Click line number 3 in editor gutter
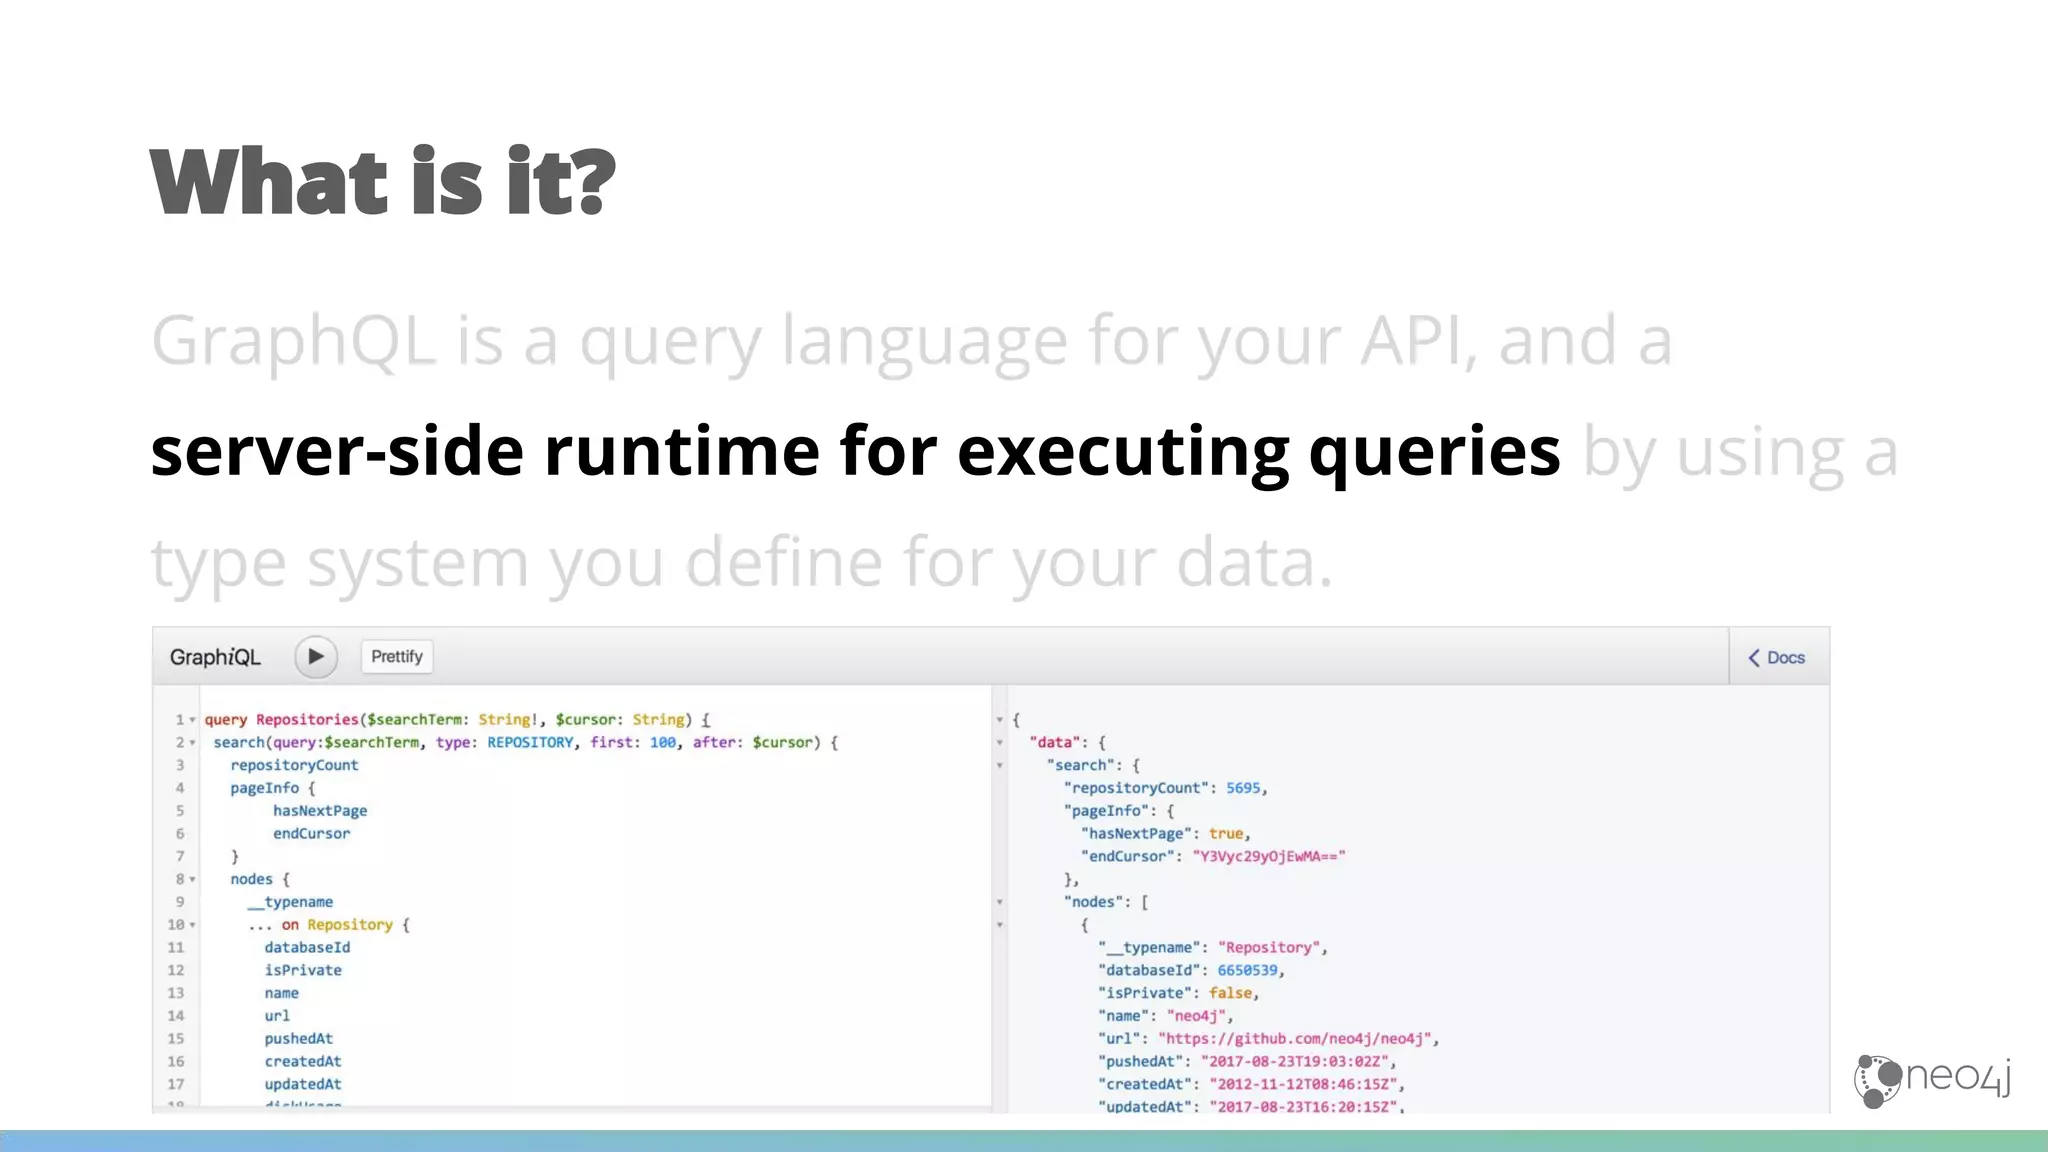The image size is (2048, 1152). [x=180, y=765]
